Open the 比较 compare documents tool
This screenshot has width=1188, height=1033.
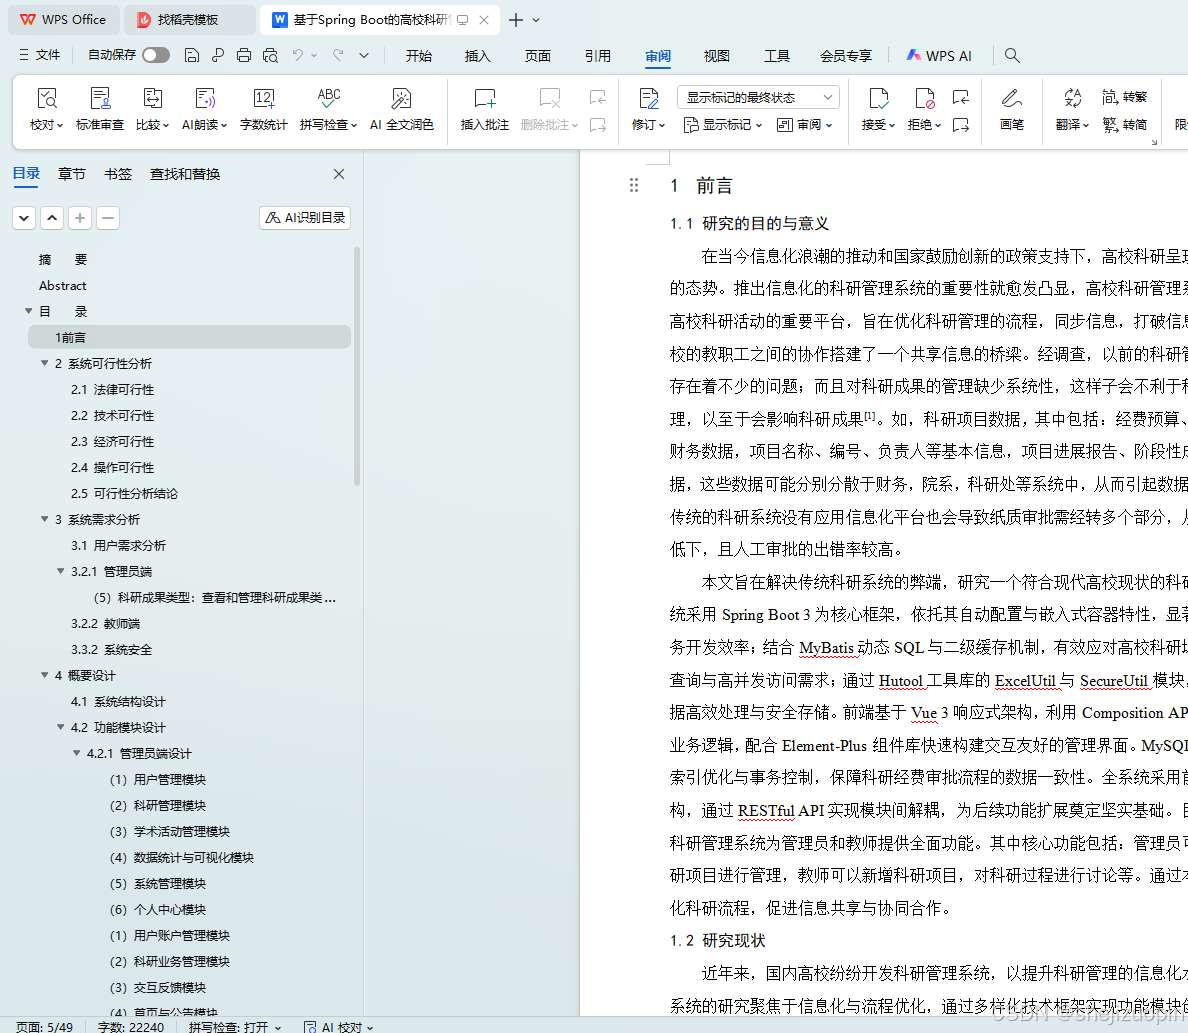click(152, 109)
